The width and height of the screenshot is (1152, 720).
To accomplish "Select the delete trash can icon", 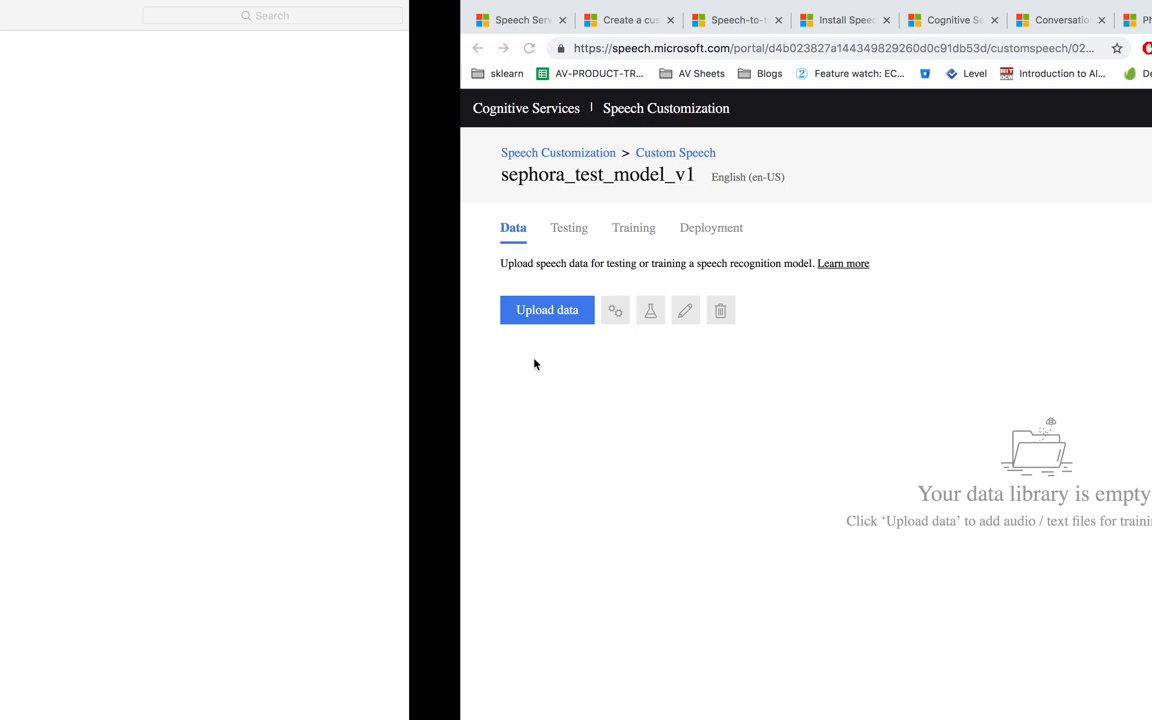I will [x=721, y=310].
